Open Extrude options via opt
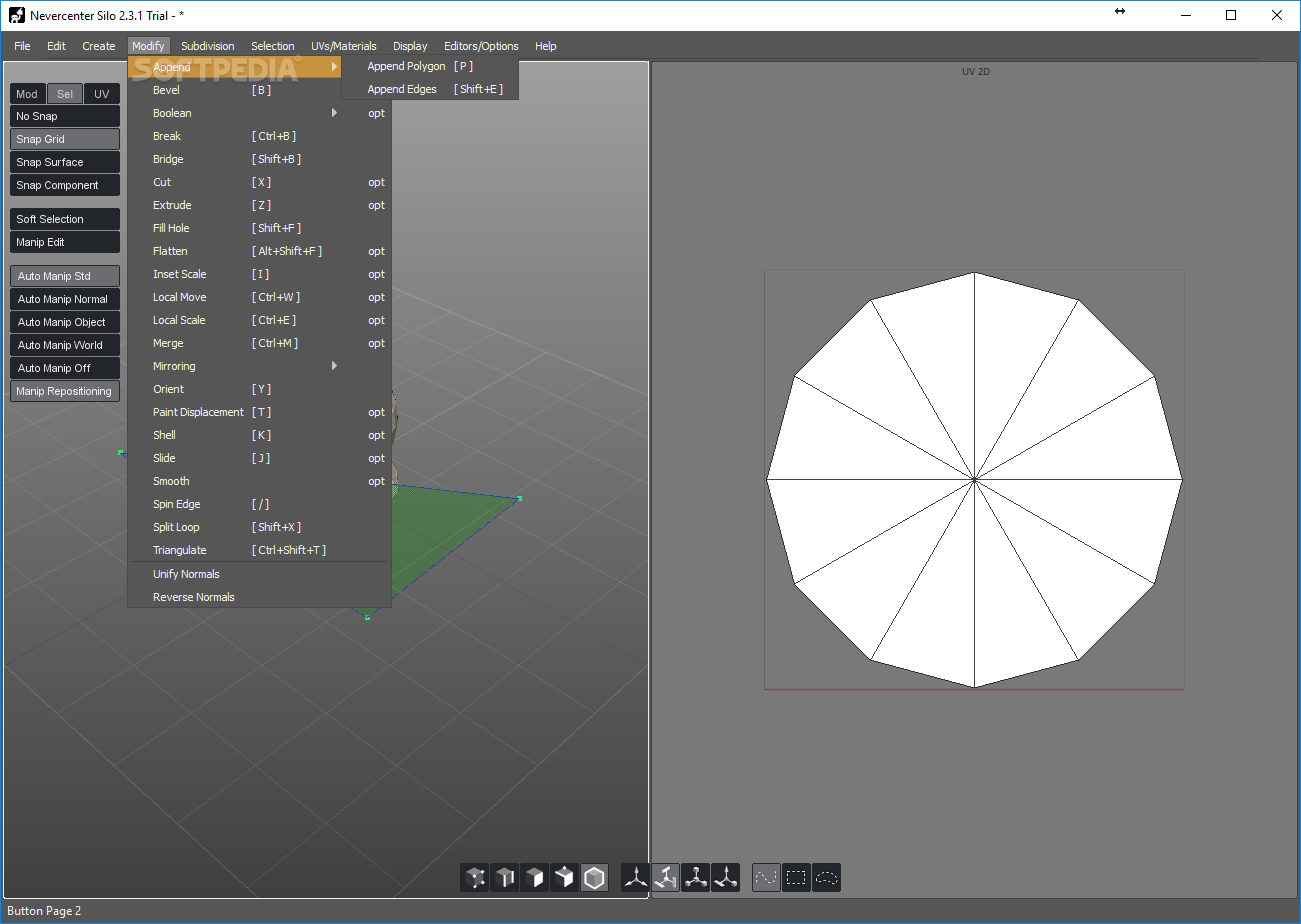Image resolution: width=1301 pixels, height=924 pixels. pyautogui.click(x=376, y=205)
